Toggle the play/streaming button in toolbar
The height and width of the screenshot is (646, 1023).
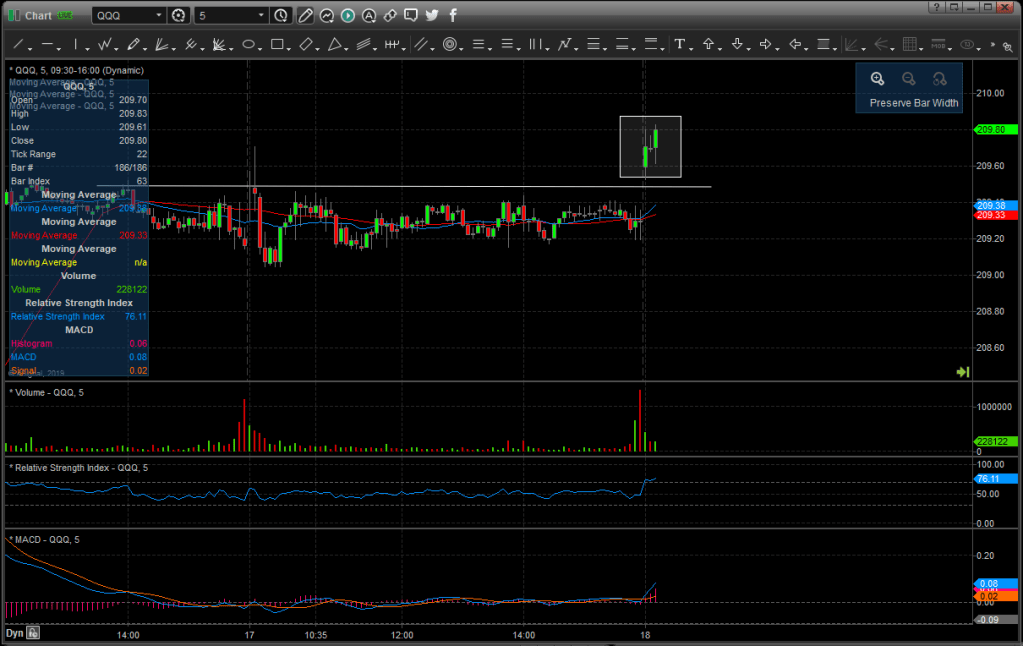[348, 15]
